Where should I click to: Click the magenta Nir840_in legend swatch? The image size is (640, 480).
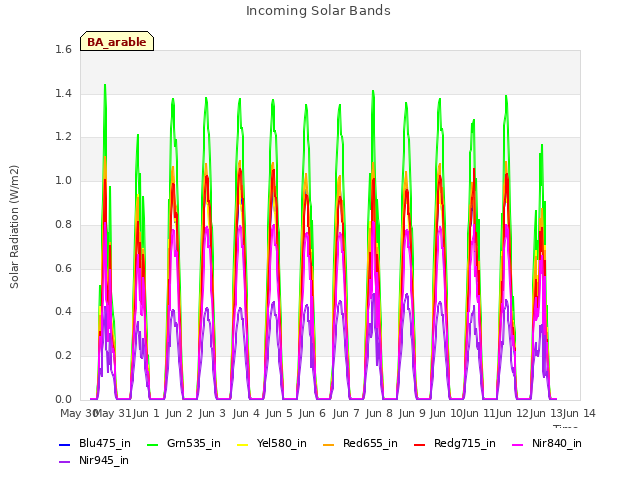pos(518,444)
